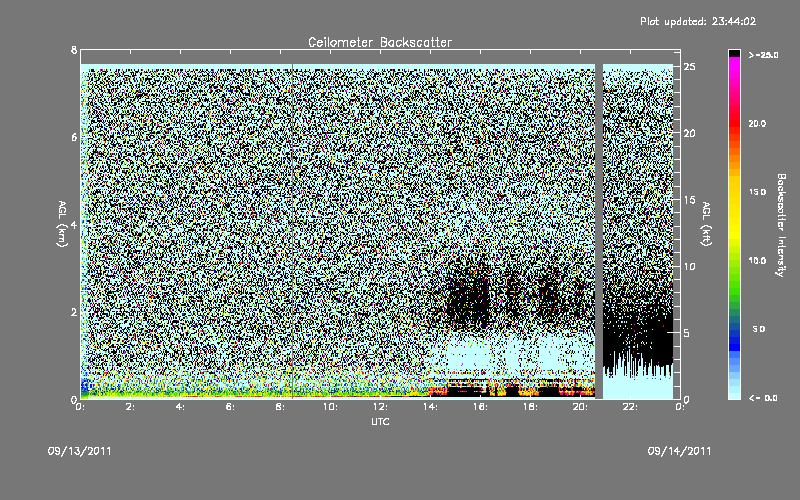Pick the black swatch atop the colorbar
The width and height of the screenshot is (800, 500).
[734, 53]
